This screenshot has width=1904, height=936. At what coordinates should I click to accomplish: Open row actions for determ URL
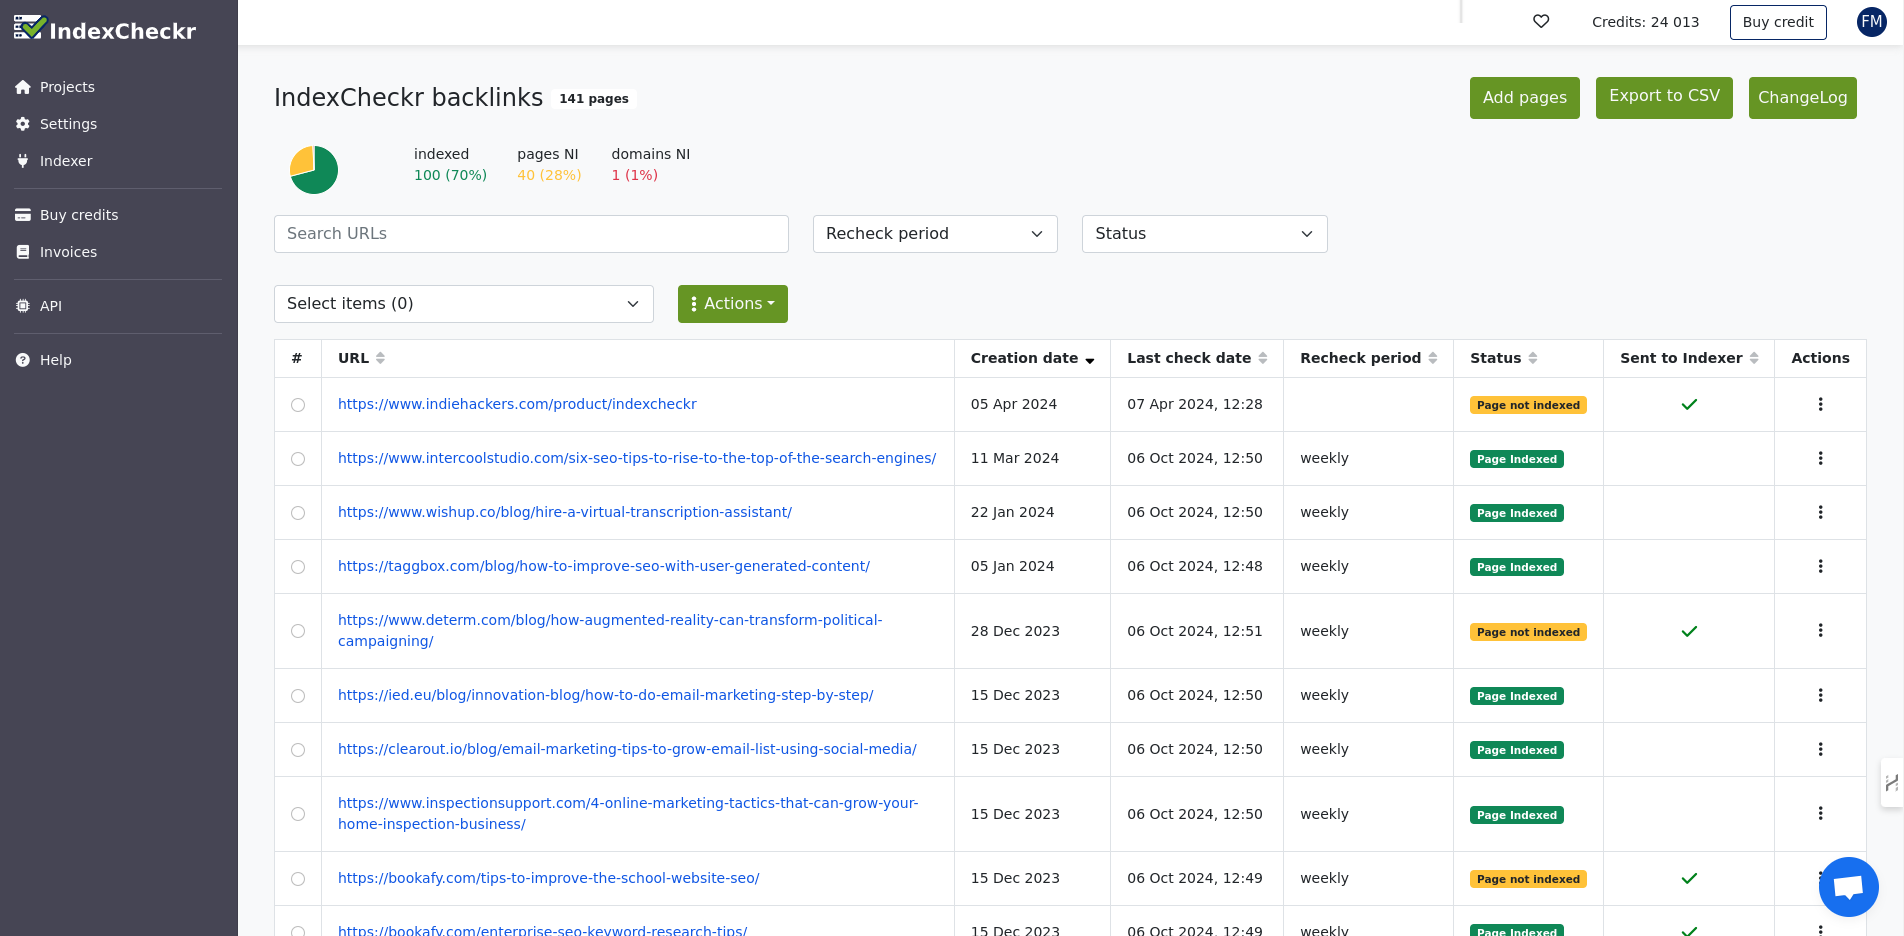point(1820,630)
